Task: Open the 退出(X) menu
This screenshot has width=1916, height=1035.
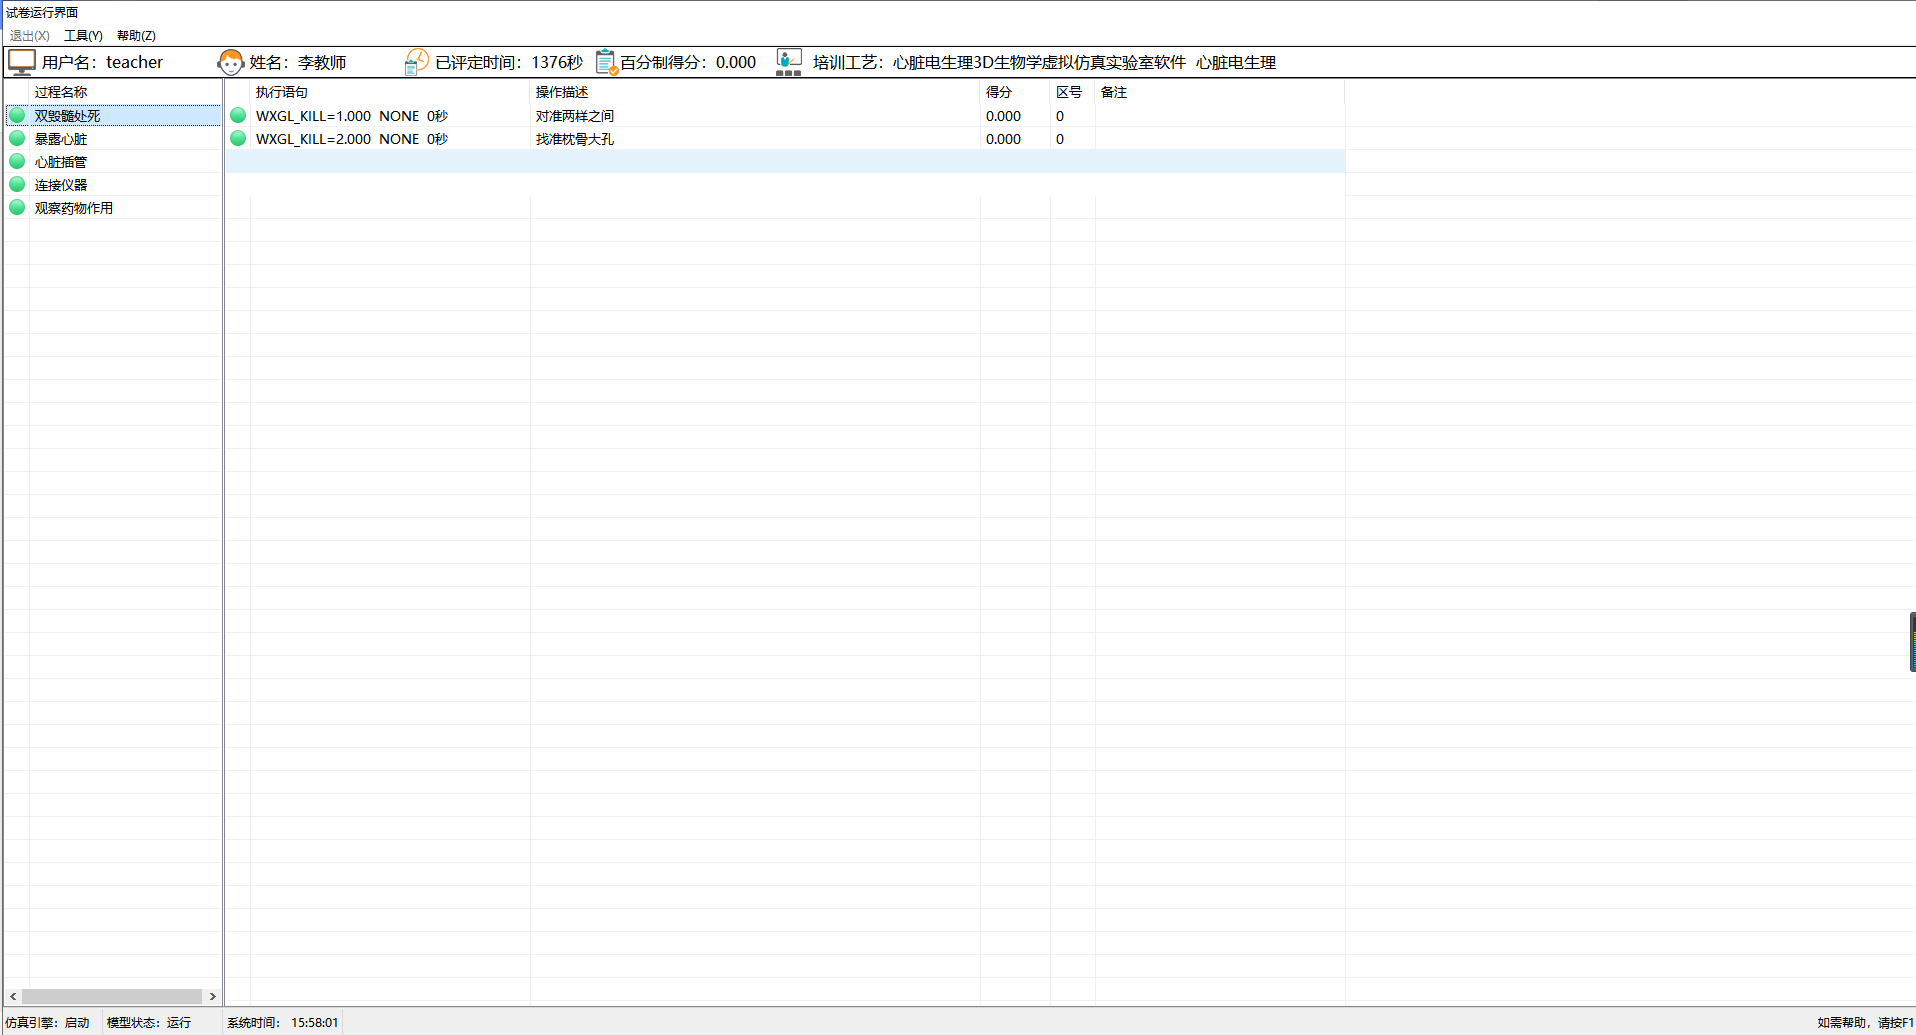Action: point(29,35)
